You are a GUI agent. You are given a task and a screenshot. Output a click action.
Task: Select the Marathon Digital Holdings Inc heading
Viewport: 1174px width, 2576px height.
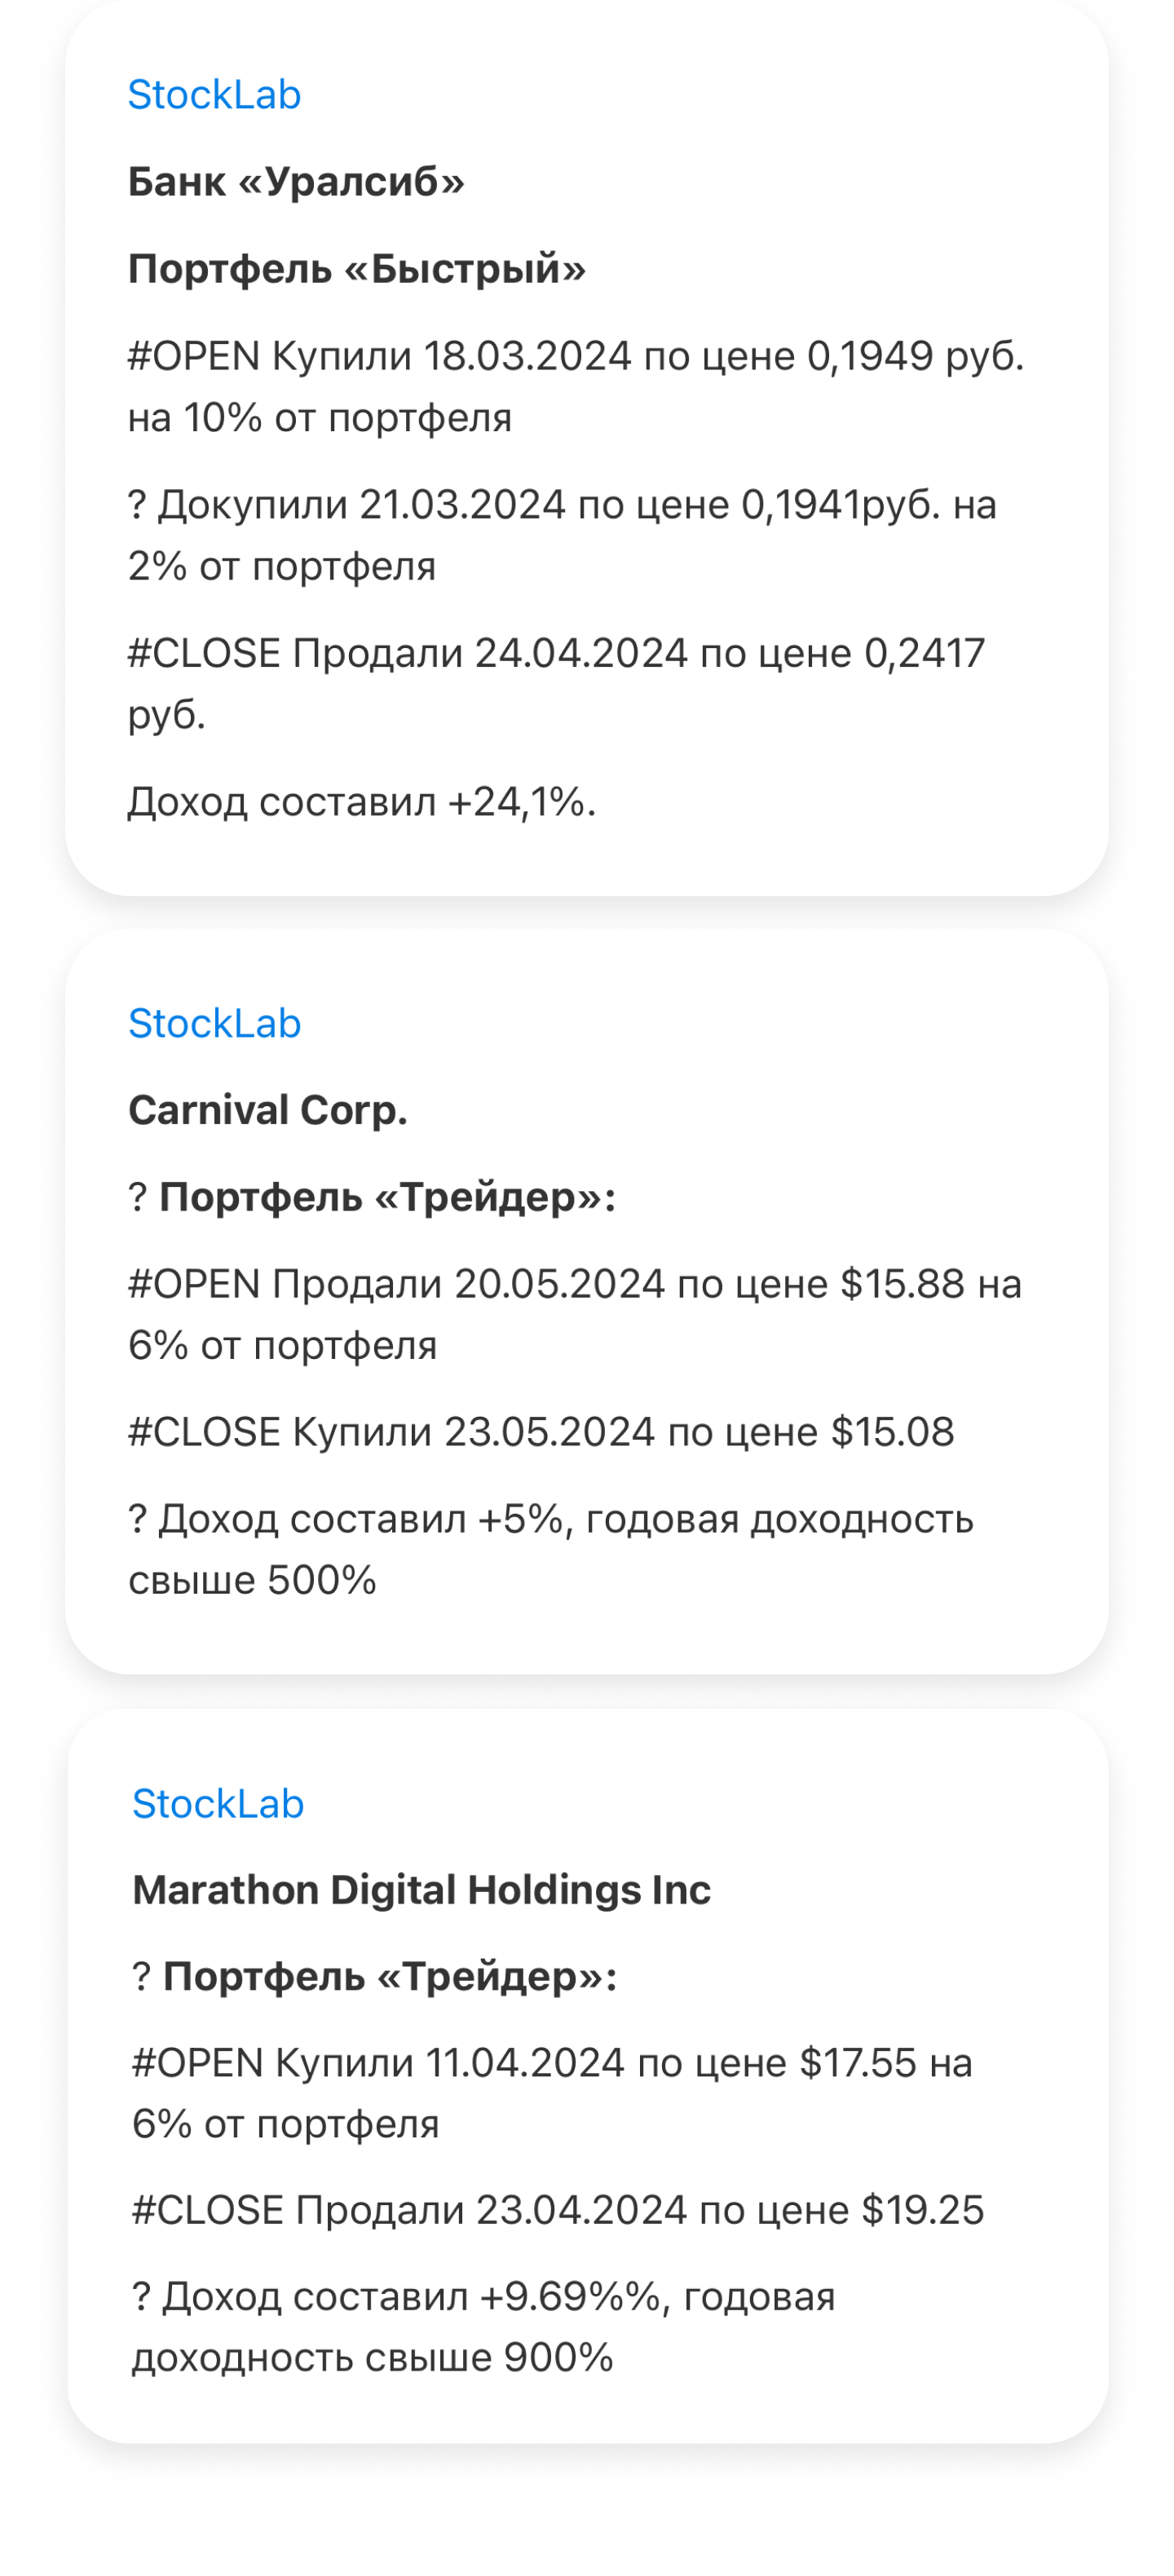pyautogui.click(x=421, y=1890)
